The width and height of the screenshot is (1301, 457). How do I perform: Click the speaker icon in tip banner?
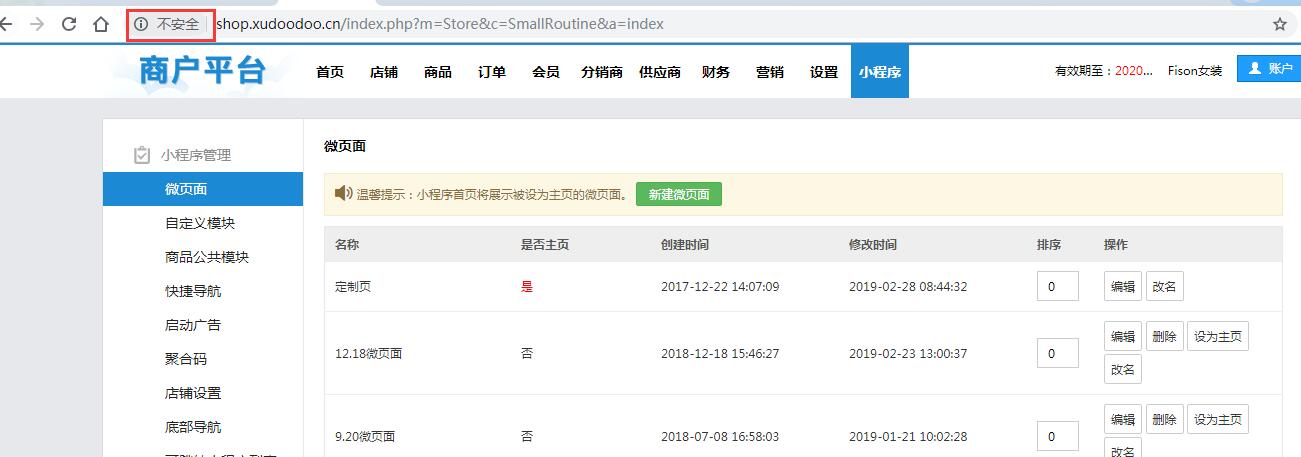coord(343,194)
